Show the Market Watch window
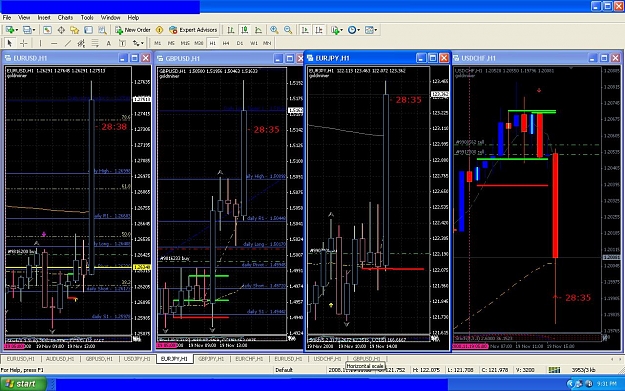This screenshot has height=391, width=625. (47, 30)
